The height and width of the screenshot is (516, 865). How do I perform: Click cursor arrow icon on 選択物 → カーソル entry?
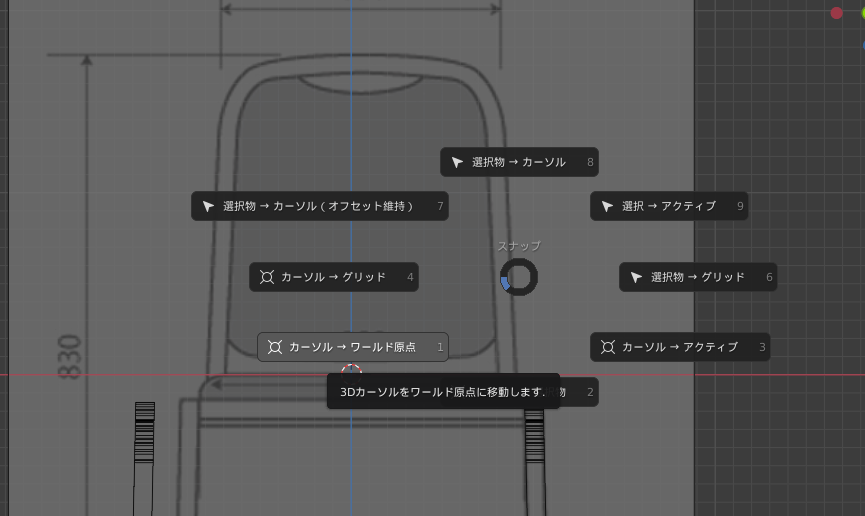457,162
